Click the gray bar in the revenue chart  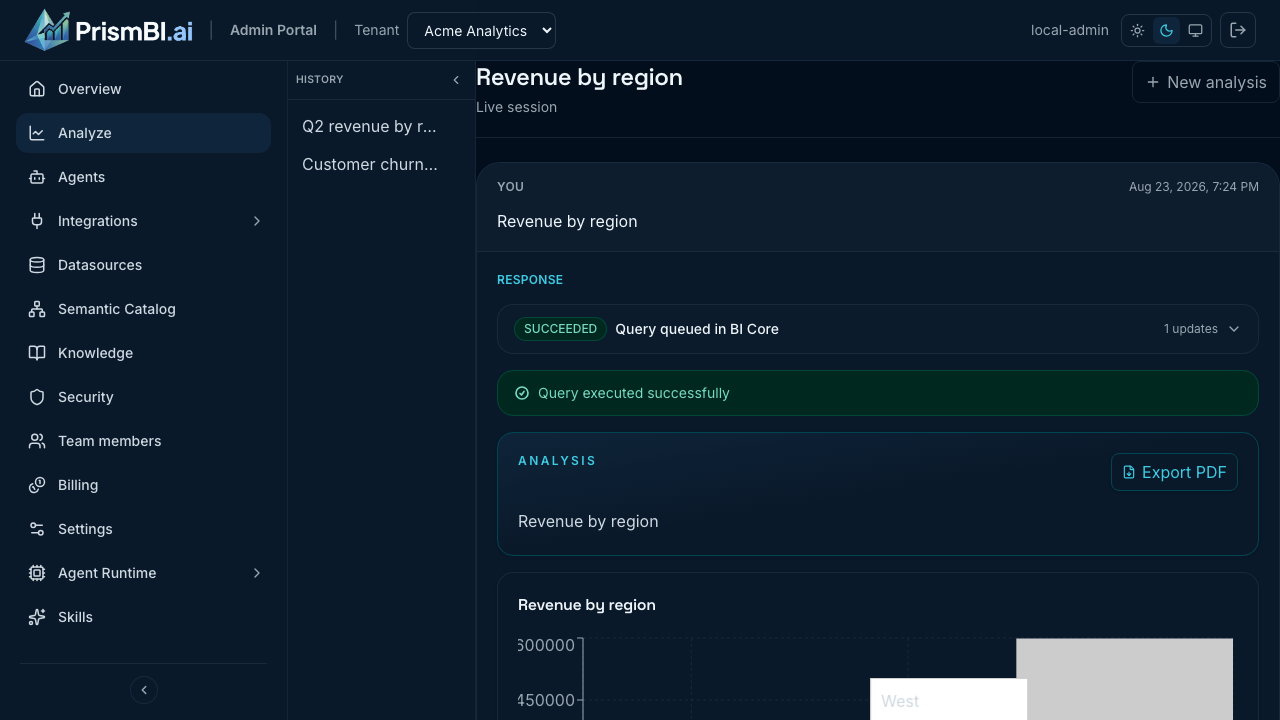1124,679
